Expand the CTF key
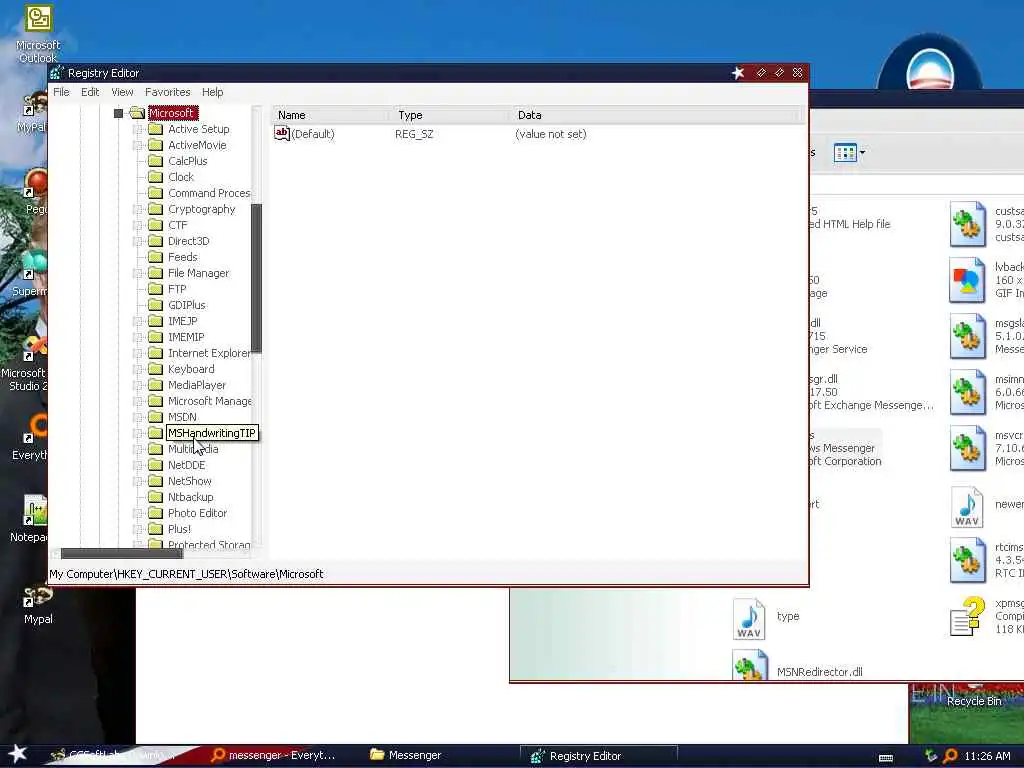Screen dimensions: 1024x768 137,225
